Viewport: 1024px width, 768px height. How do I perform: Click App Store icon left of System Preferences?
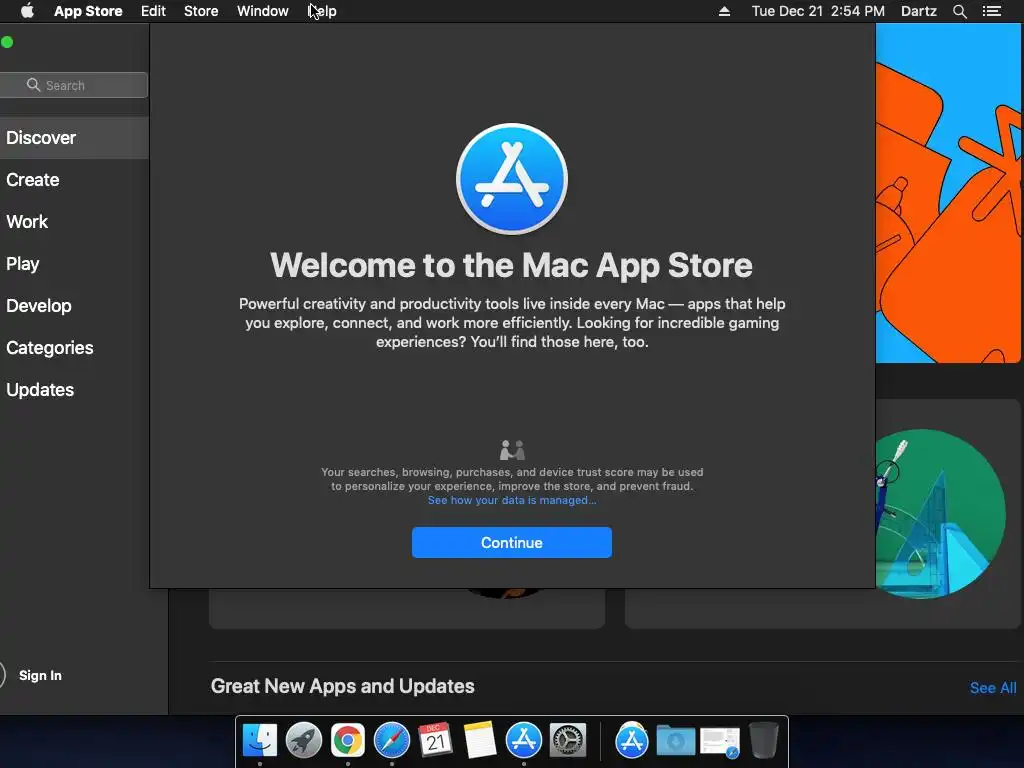coord(524,741)
